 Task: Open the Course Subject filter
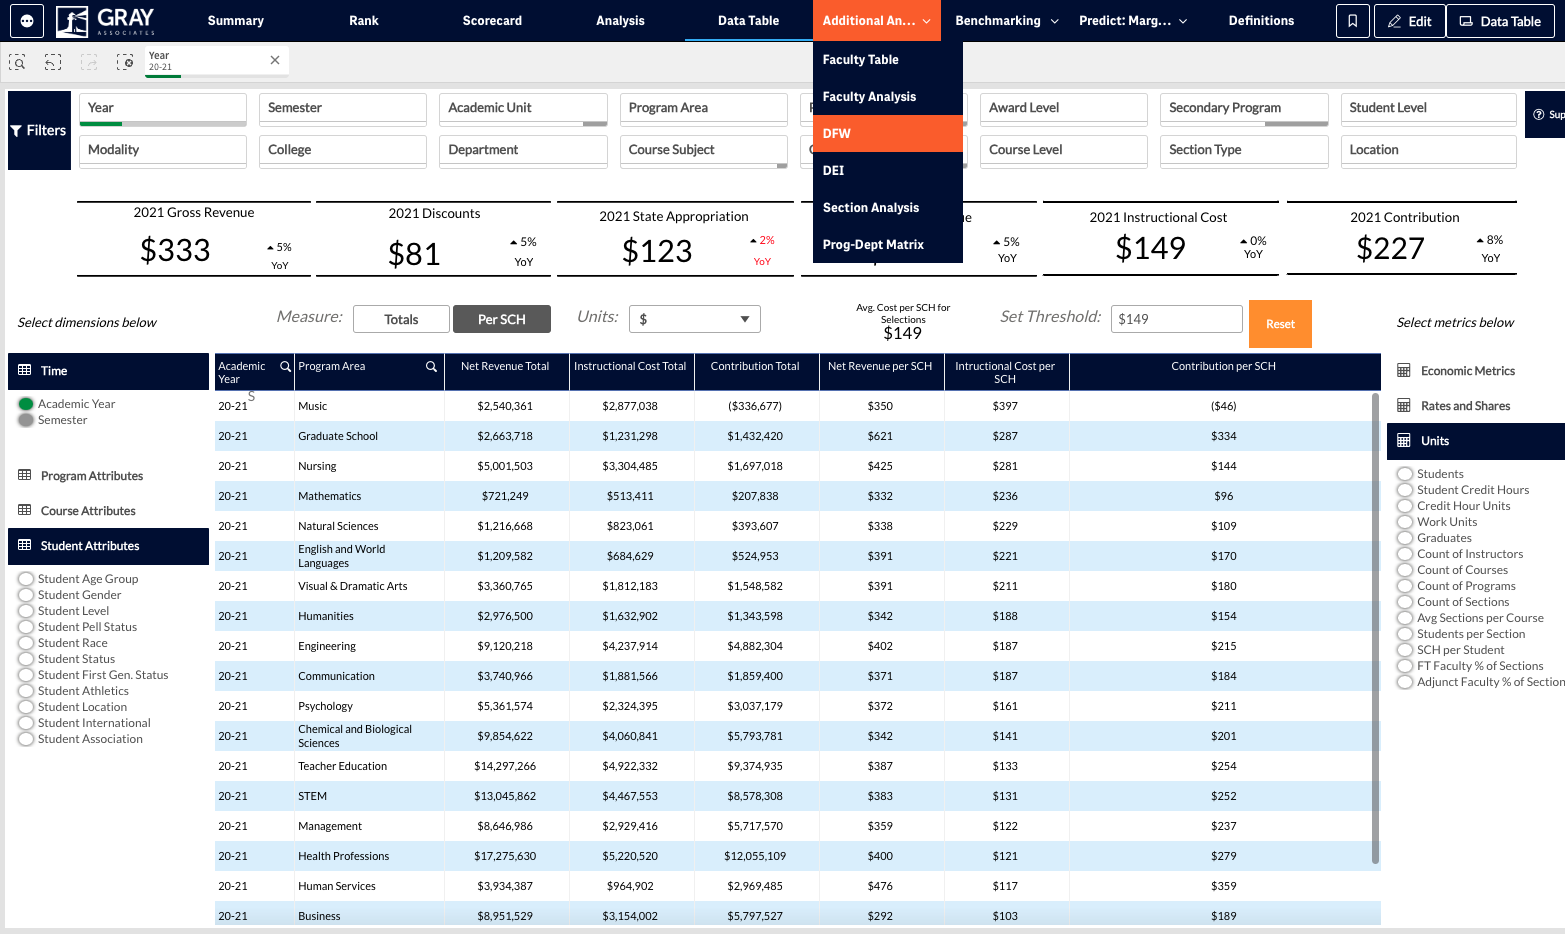pyautogui.click(x=704, y=150)
